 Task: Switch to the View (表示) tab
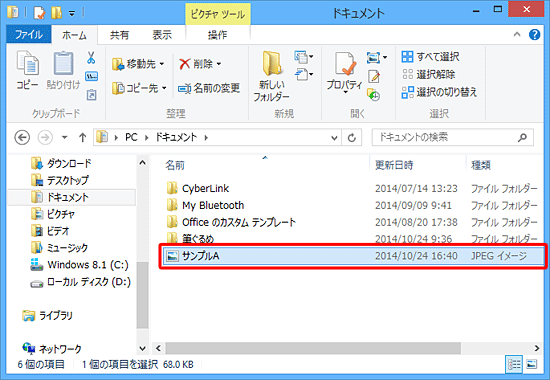tap(162, 35)
